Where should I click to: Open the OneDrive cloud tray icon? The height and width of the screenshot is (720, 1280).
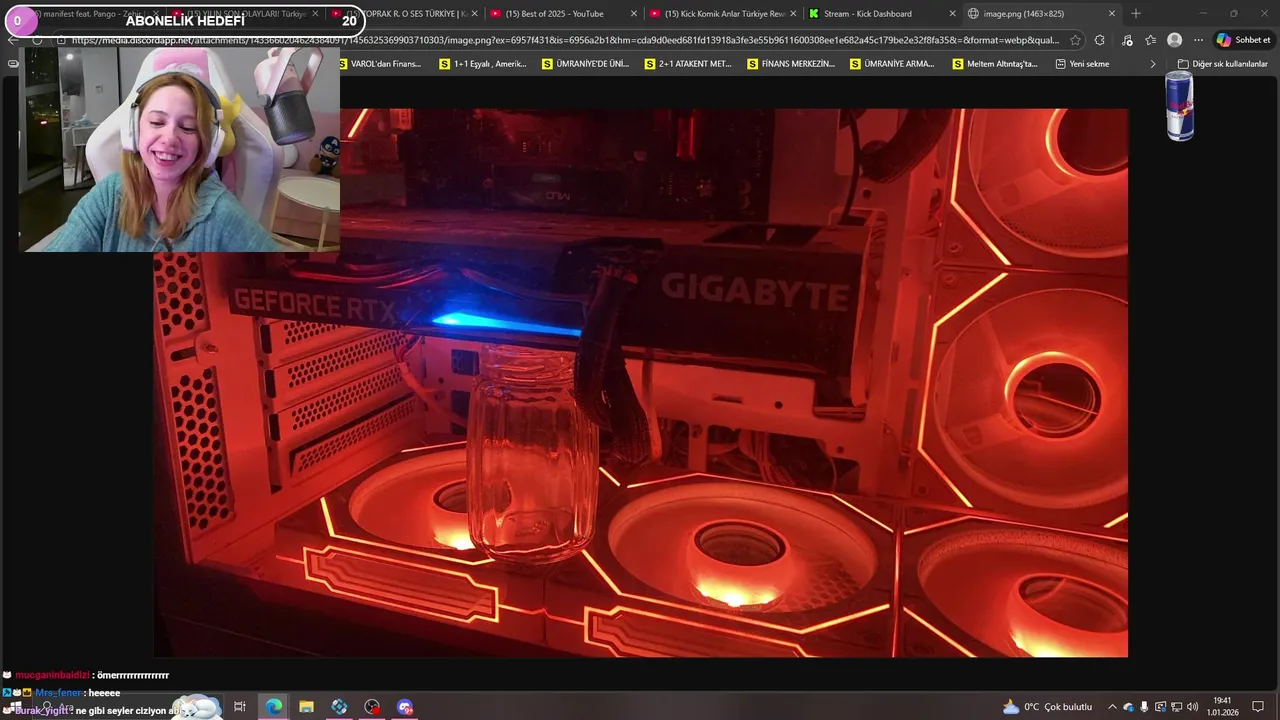coord(1129,707)
